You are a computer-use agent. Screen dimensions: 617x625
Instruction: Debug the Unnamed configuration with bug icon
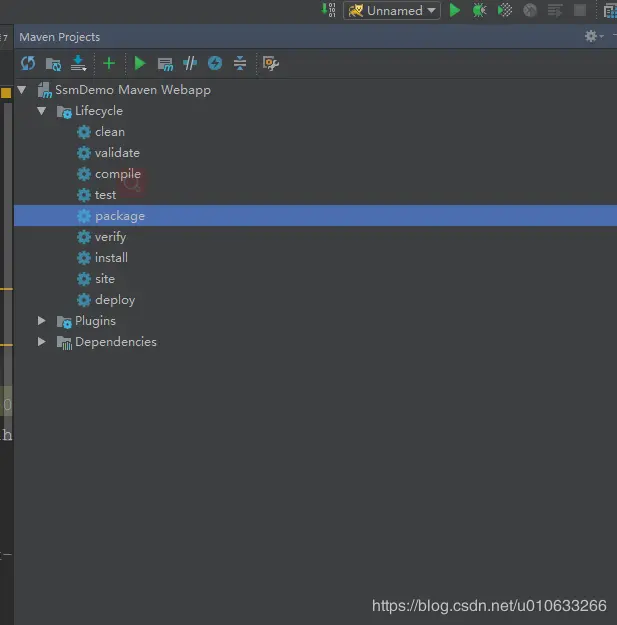click(479, 10)
